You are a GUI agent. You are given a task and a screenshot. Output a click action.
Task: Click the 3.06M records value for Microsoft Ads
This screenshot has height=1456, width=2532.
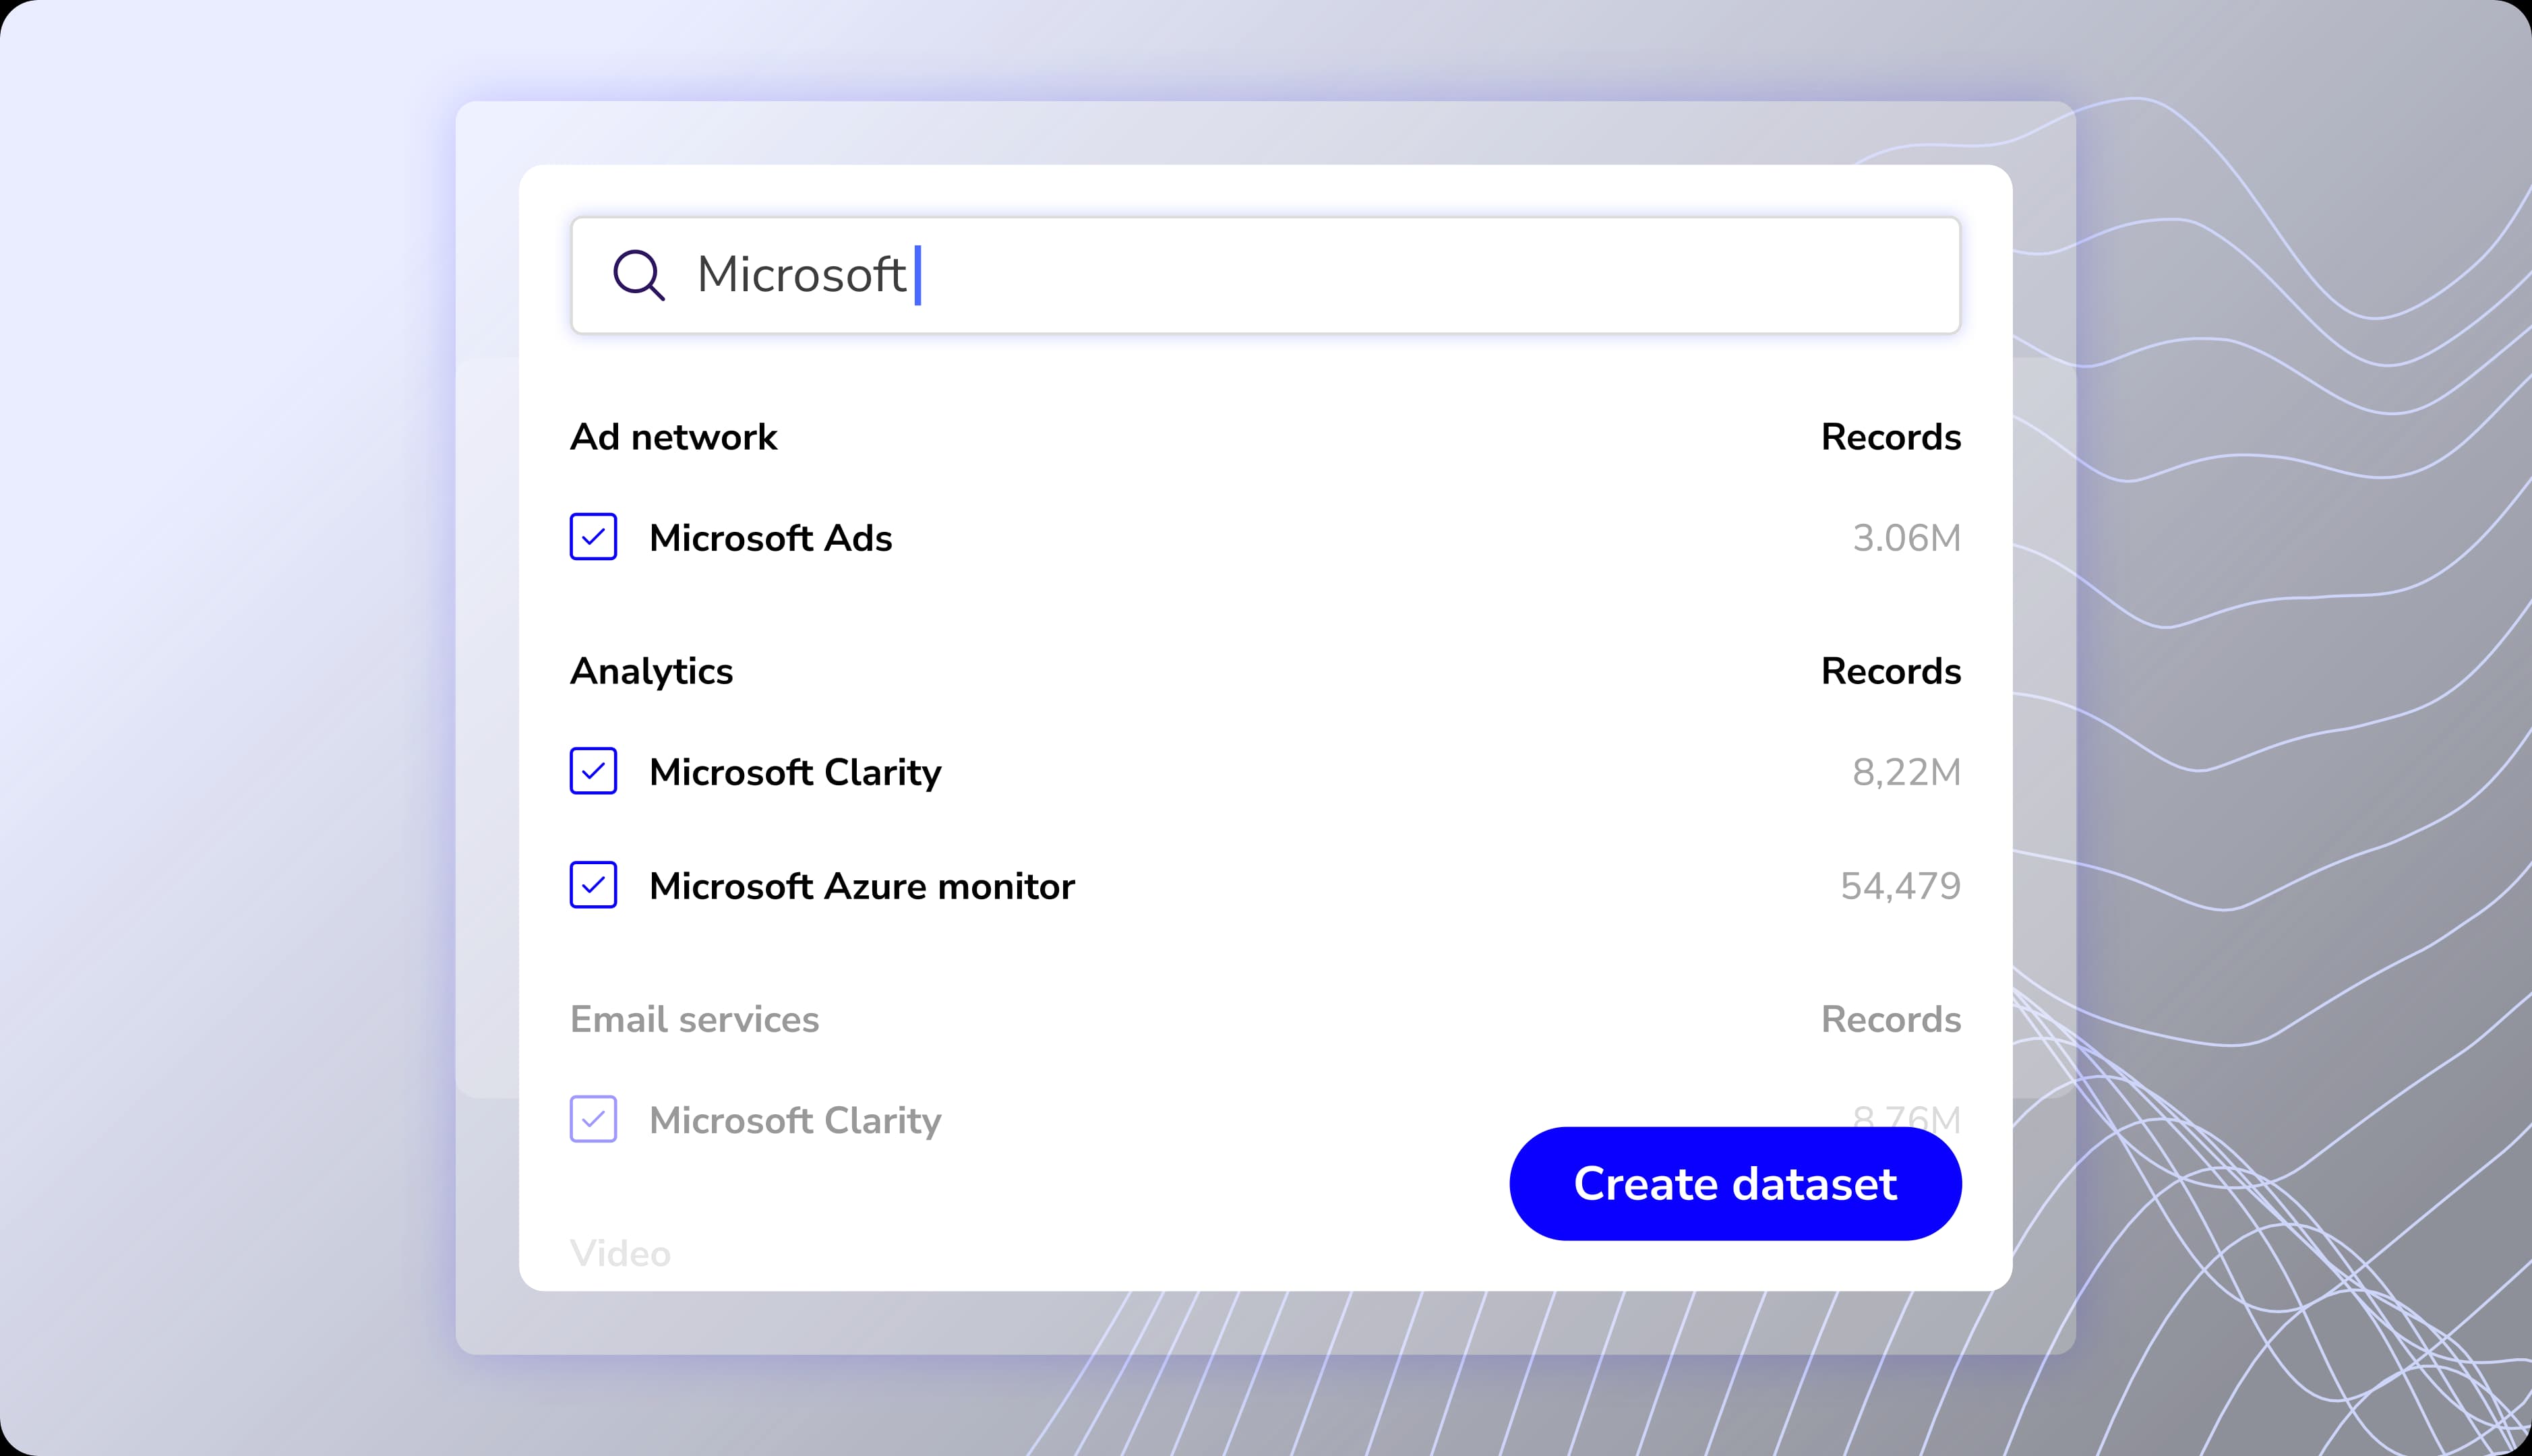[x=1906, y=538]
